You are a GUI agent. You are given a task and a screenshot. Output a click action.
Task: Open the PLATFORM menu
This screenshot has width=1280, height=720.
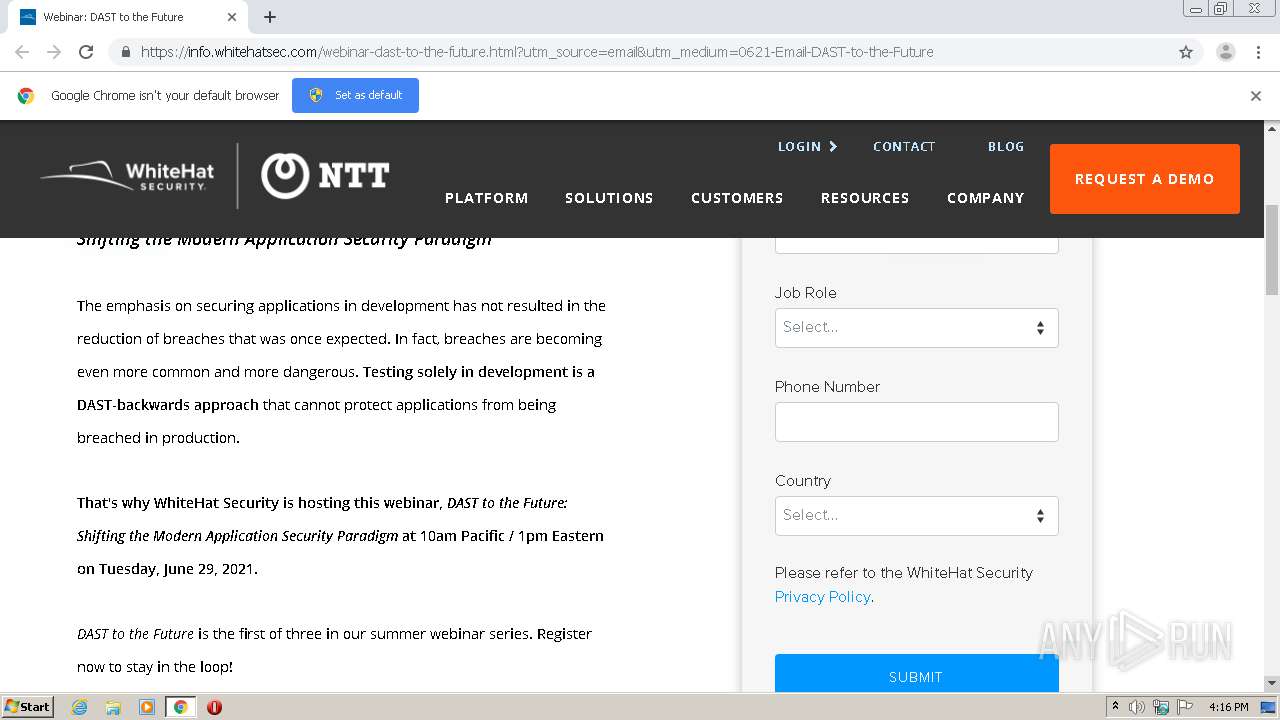(x=486, y=198)
